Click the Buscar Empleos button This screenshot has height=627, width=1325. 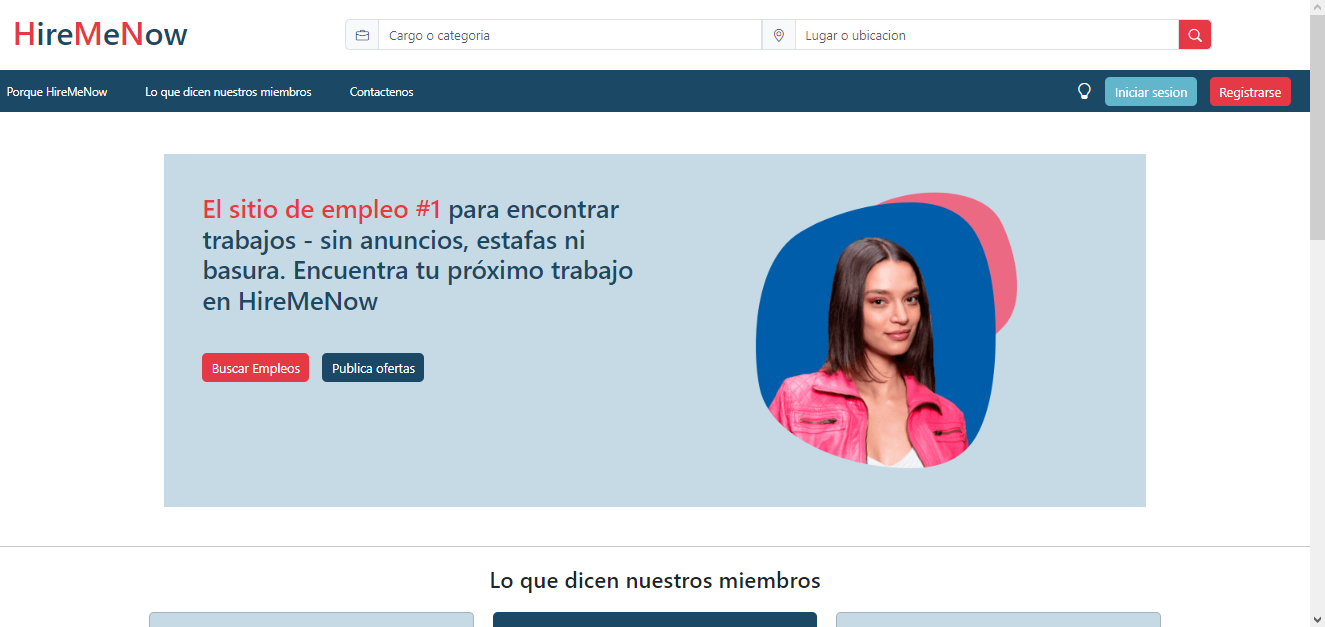[x=255, y=368]
